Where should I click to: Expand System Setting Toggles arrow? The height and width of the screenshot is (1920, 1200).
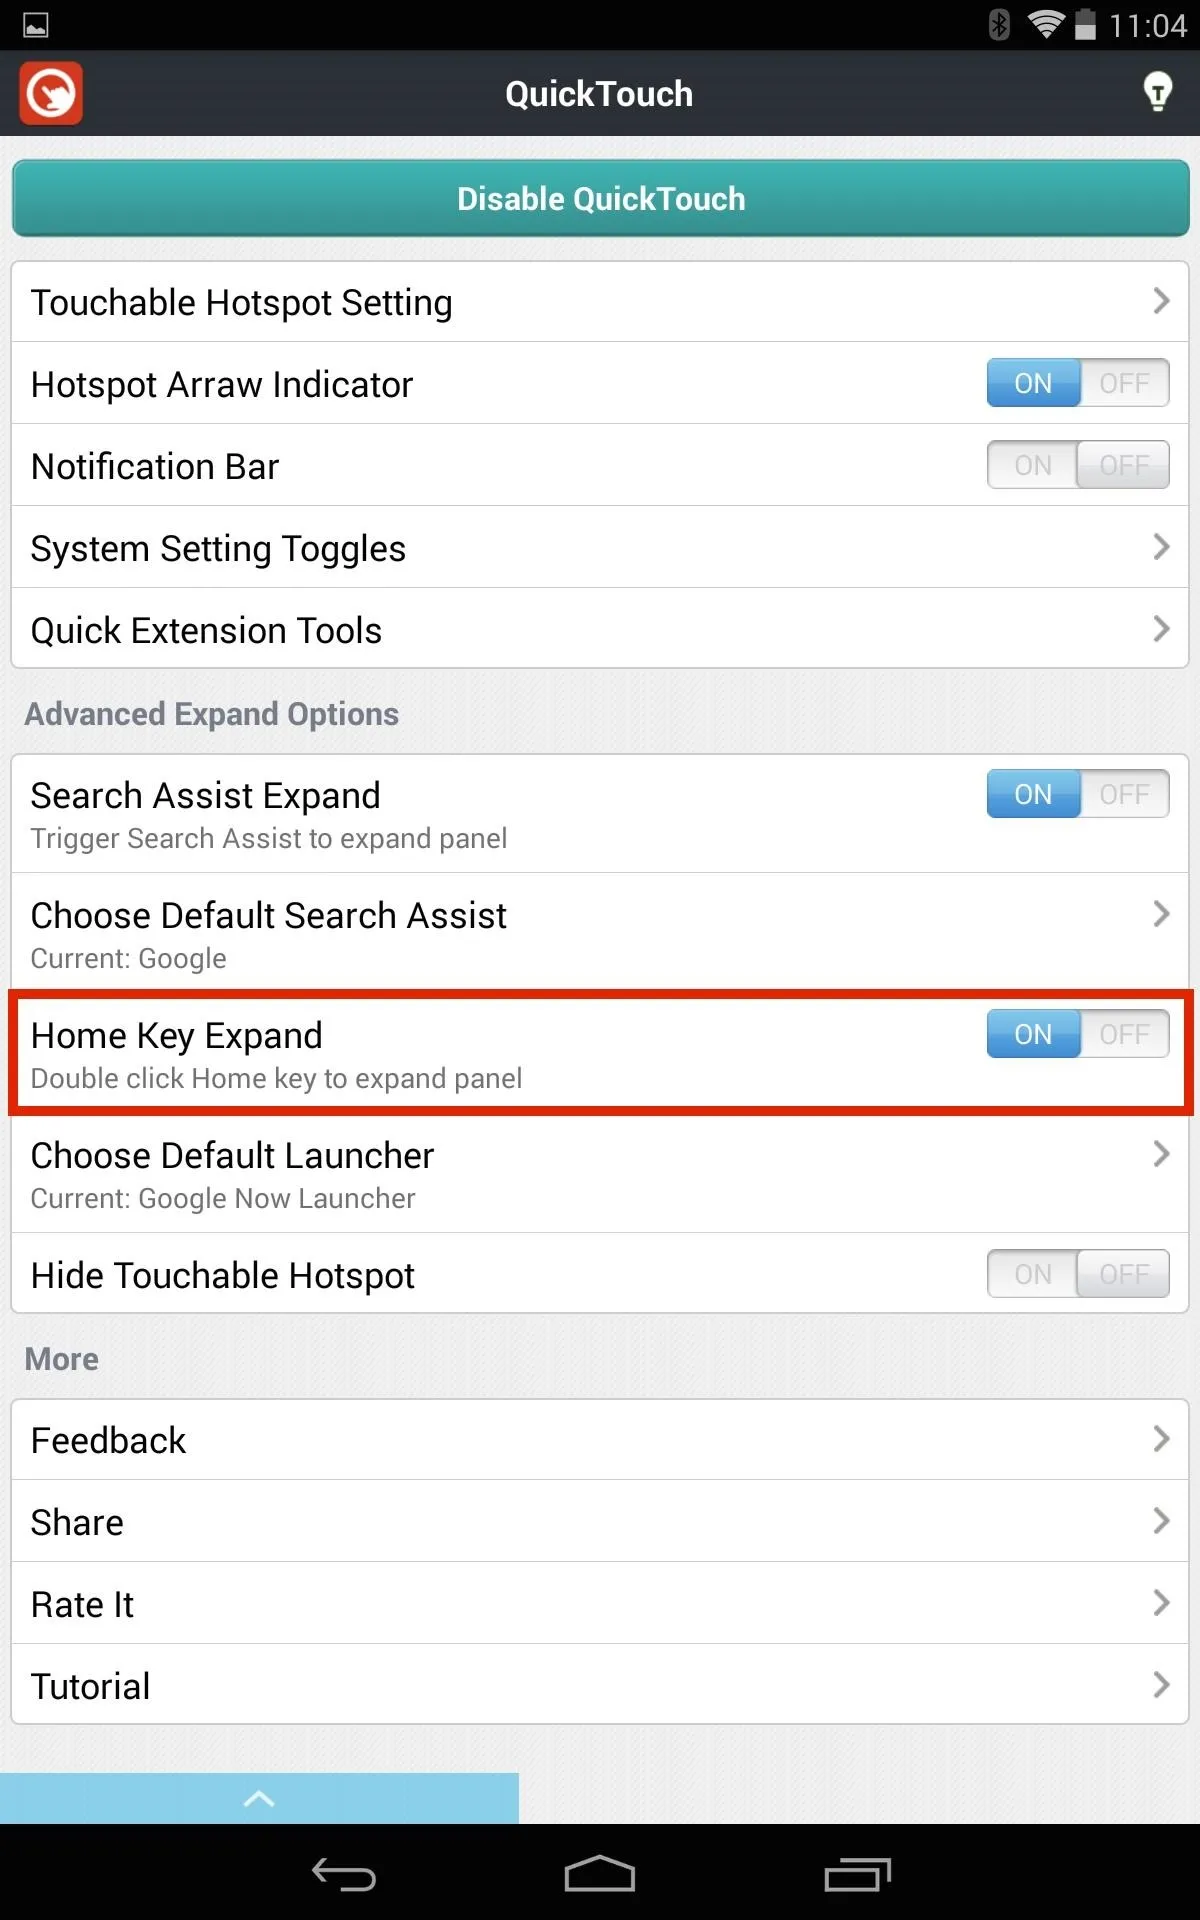pyautogui.click(x=1161, y=547)
